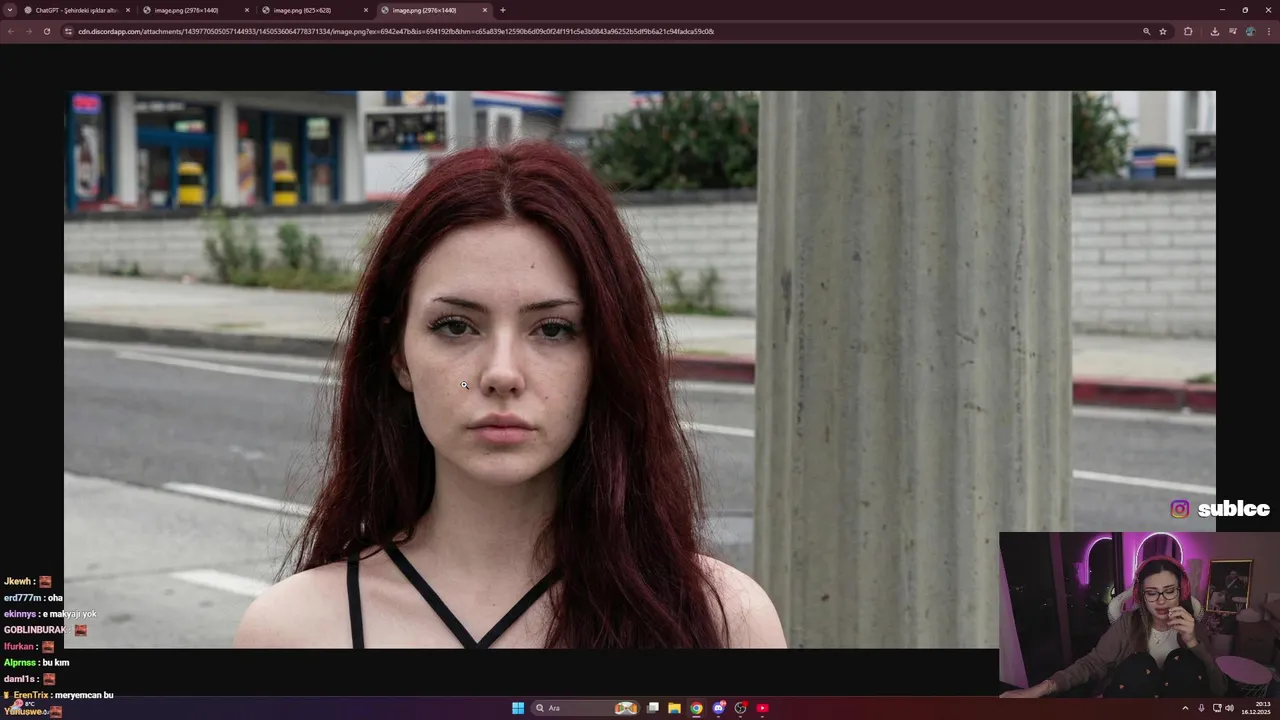The image size is (1280, 720).
Task: Open the Extensions puzzle icon
Action: tap(1188, 31)
